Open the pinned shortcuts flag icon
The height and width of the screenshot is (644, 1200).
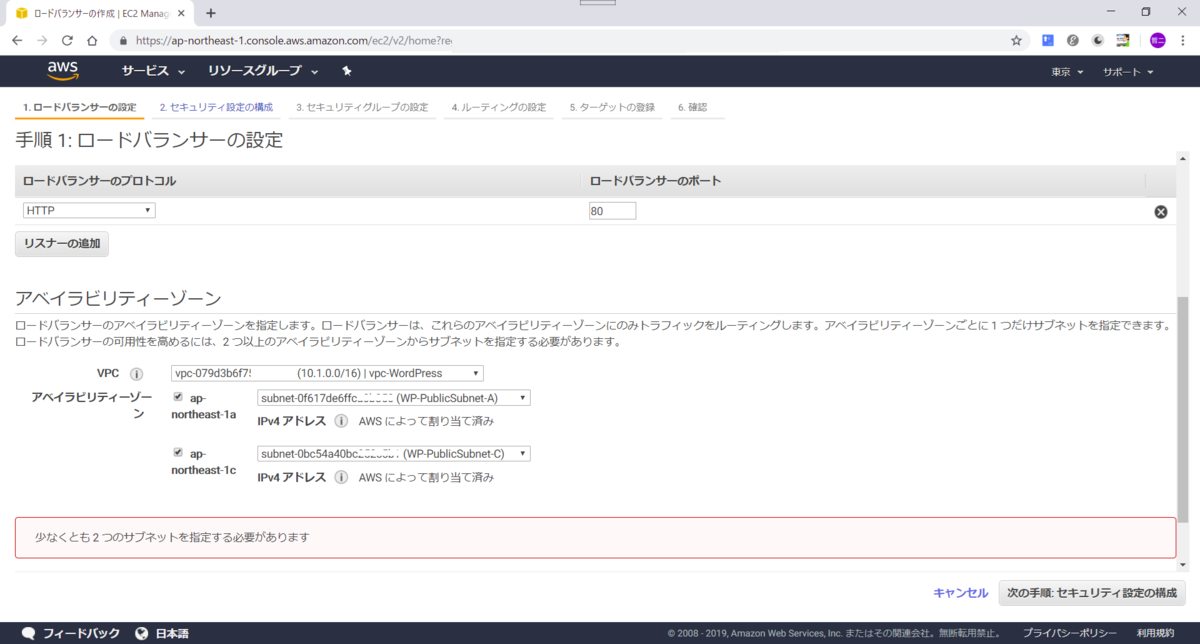click(346, 70)
